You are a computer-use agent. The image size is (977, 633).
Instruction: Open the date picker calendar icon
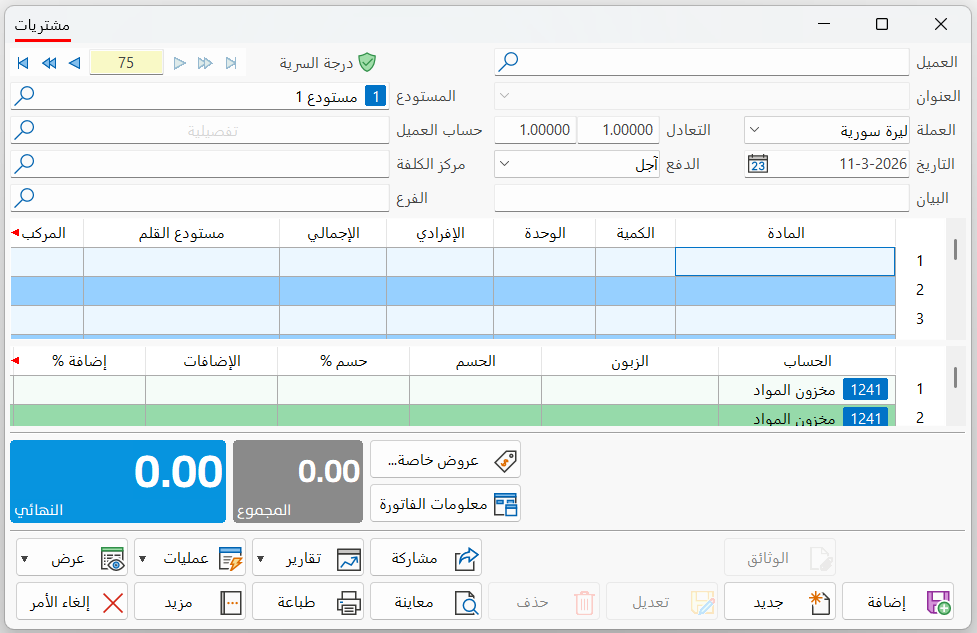758,164
